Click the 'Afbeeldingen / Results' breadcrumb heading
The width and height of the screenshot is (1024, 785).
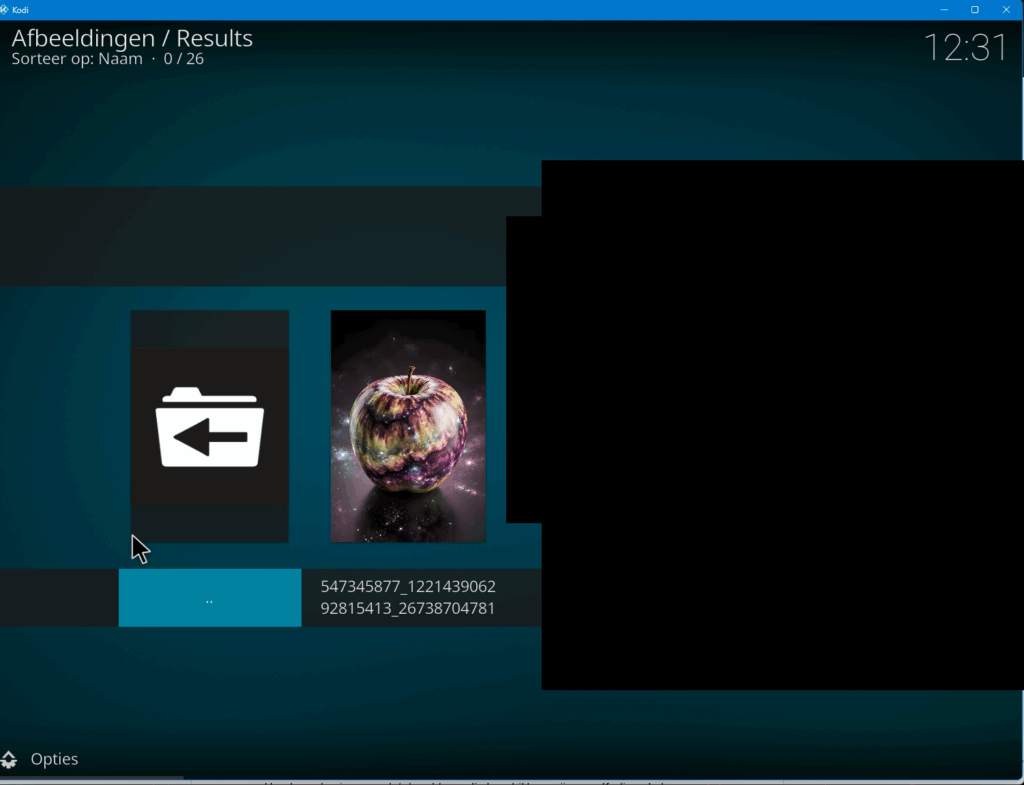pos(132,39)
